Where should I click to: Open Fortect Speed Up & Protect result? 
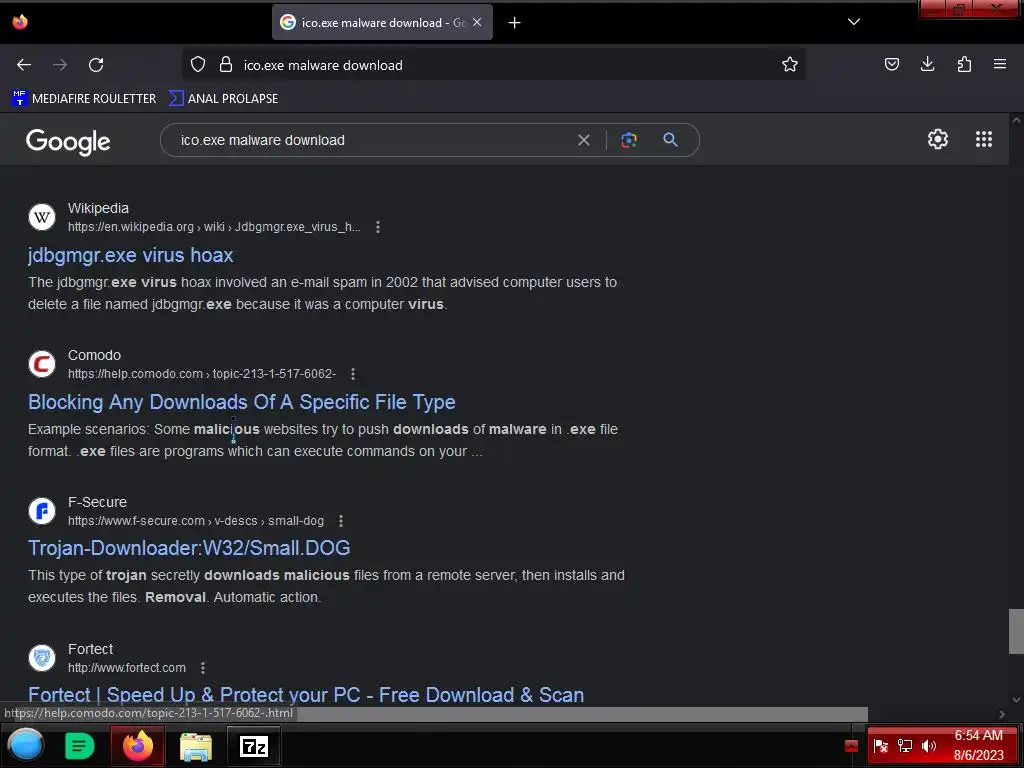(x=306, y=694)
